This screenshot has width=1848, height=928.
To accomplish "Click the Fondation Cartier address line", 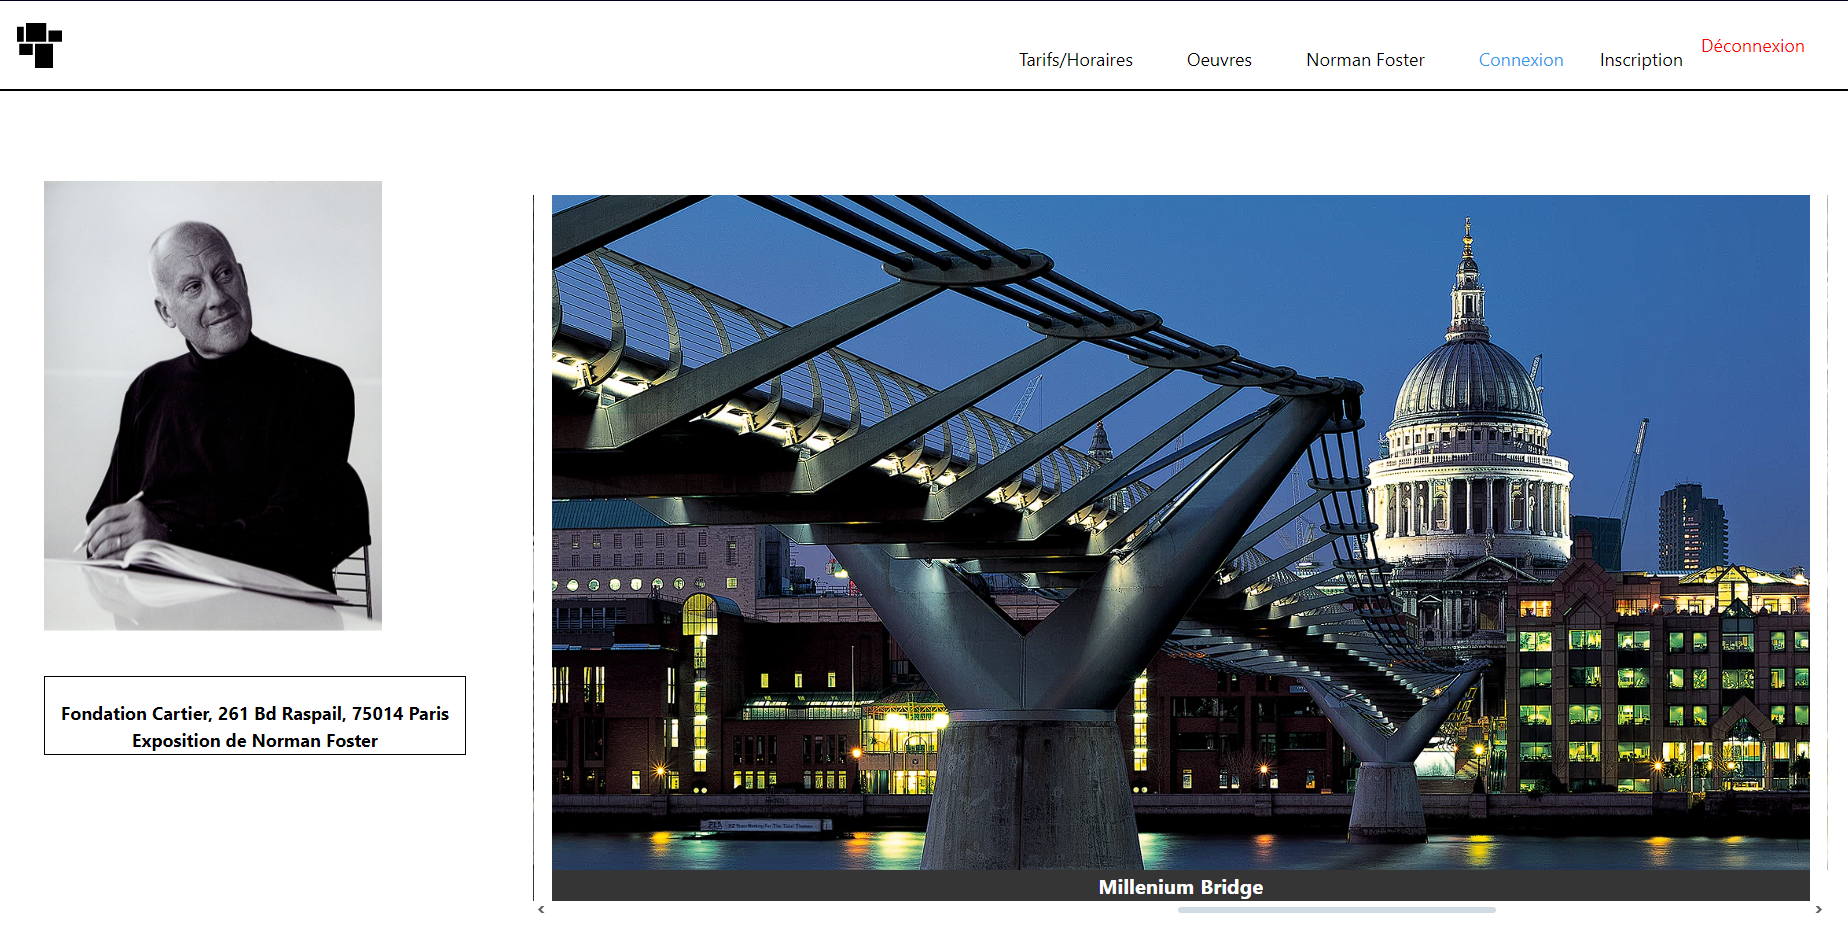I will (255, 713).
